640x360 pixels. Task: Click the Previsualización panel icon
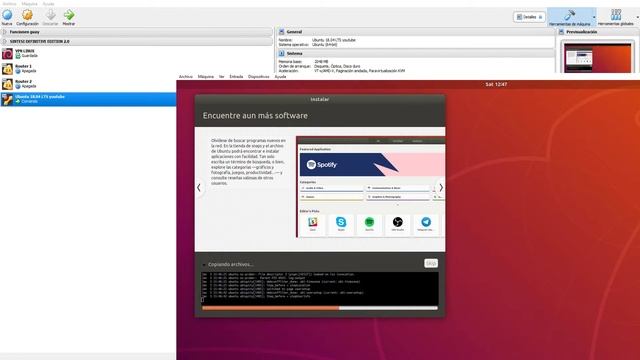click(x=561, y=32)
